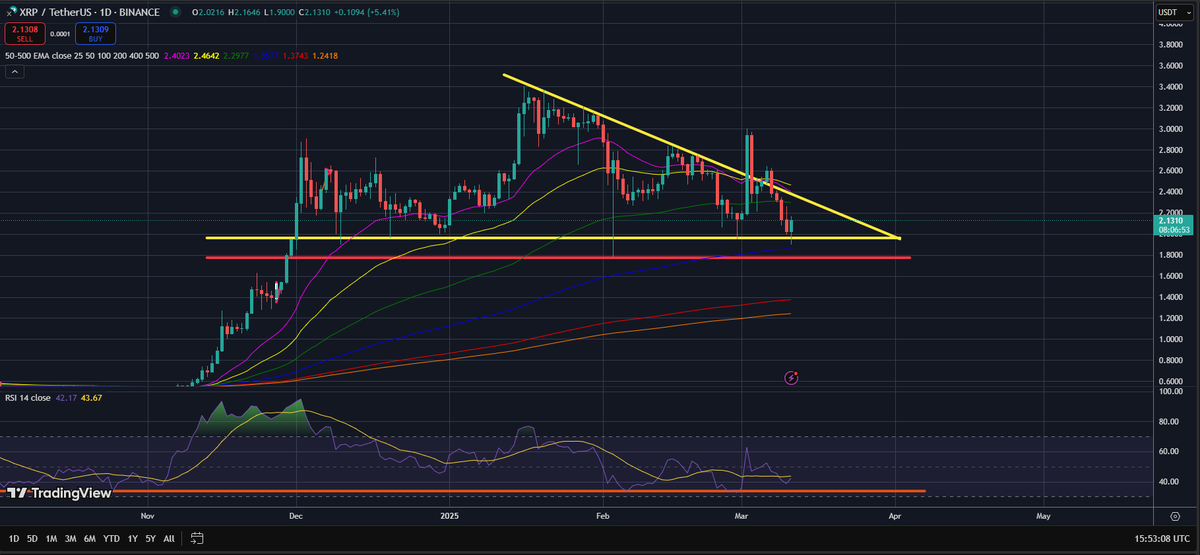Click the Apr label on time axis
Viewport: 1200px width, 555px height.
pos(893,516)
